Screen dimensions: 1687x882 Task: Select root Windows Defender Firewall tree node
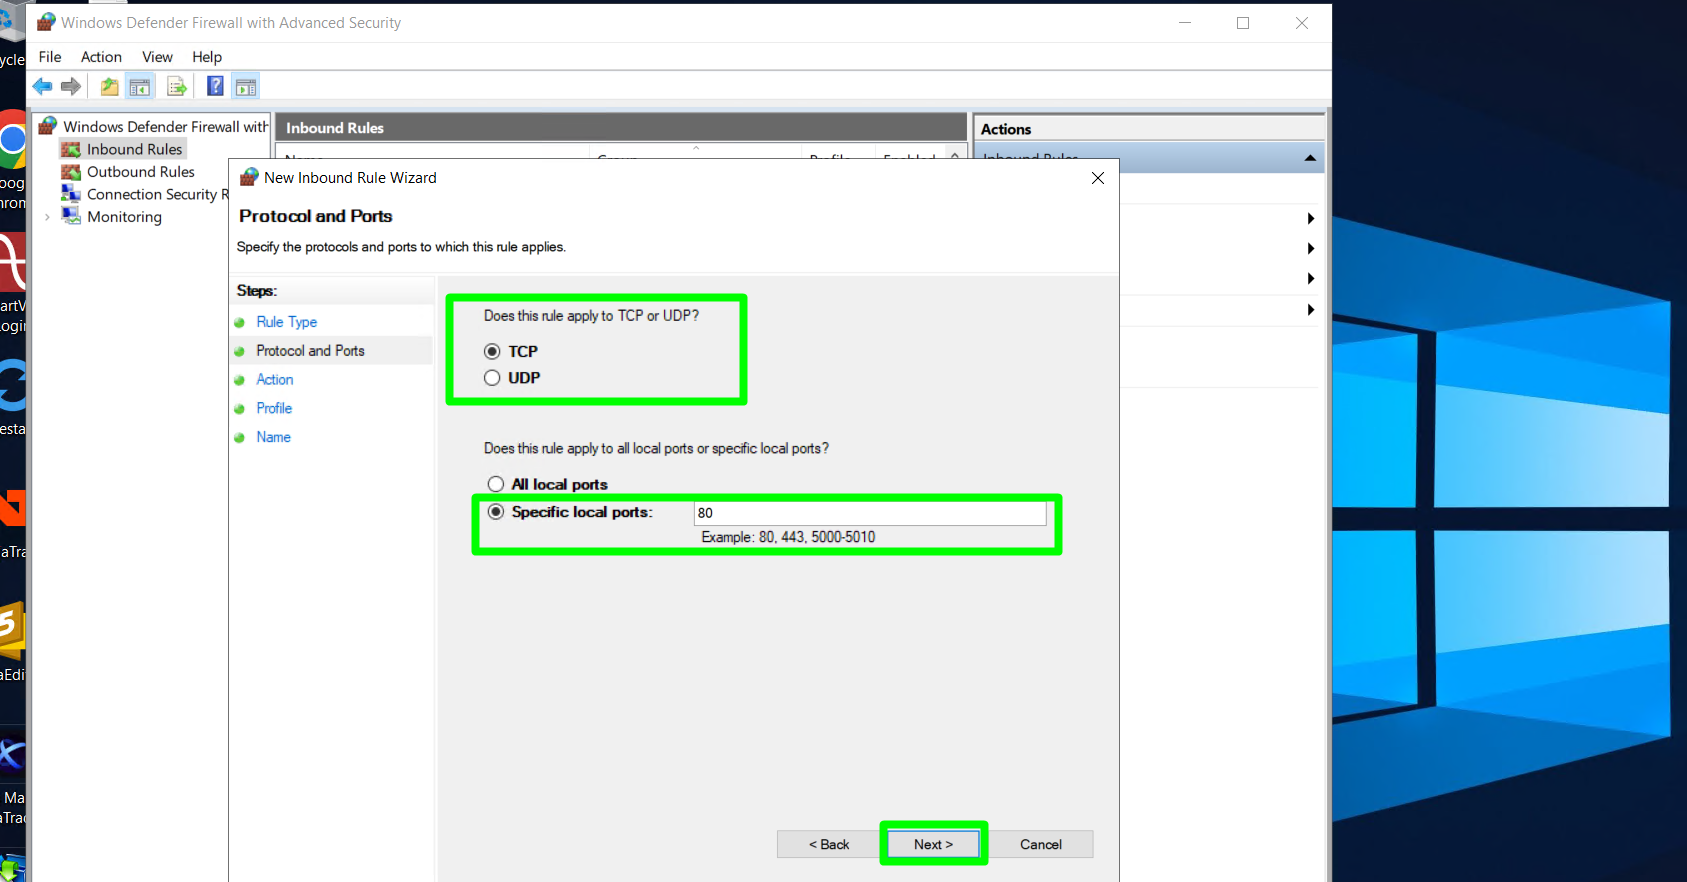pos(166,126)
